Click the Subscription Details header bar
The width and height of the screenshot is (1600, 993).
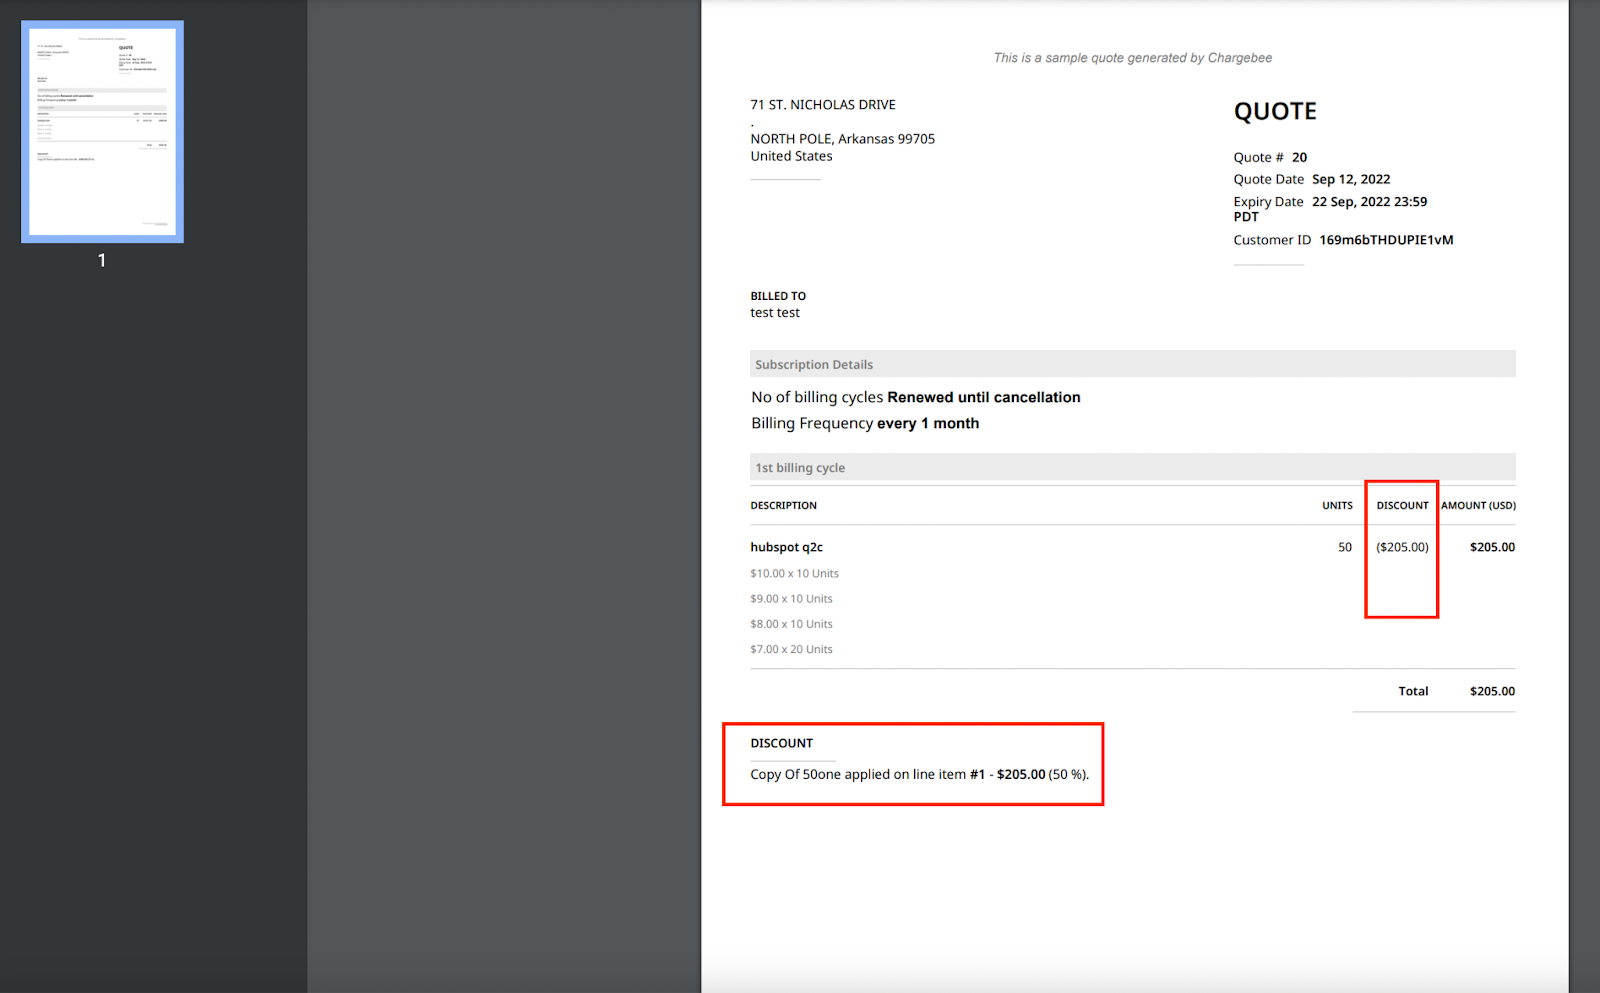click(x=814, y=364)
